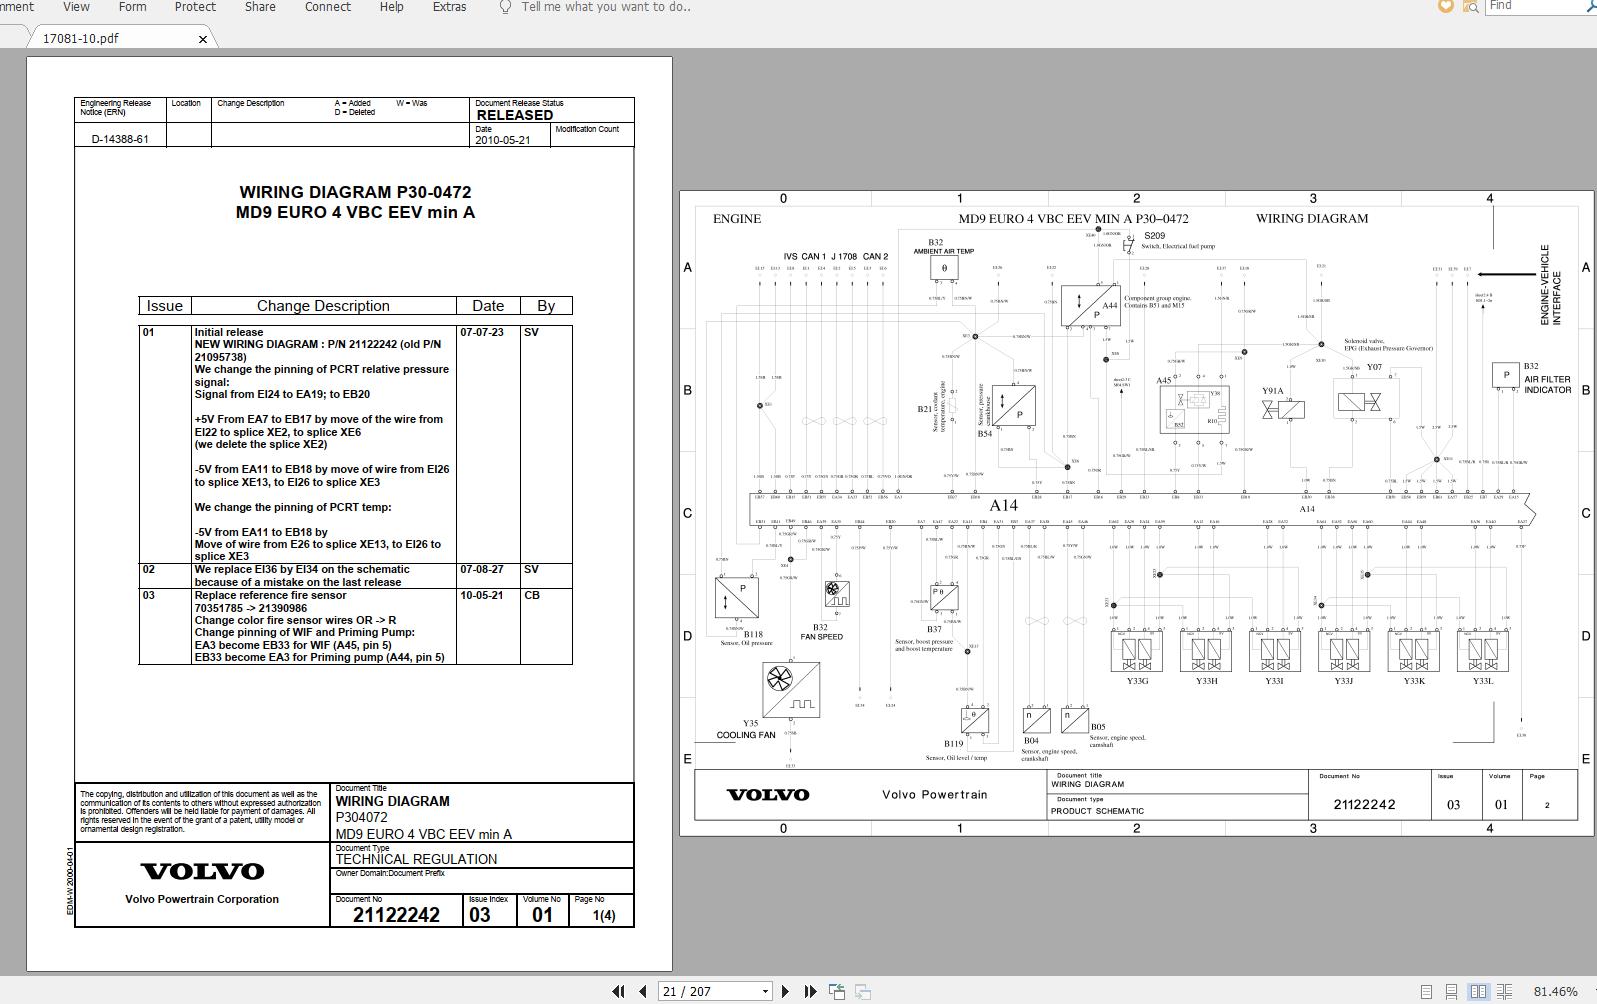Open the advanced search icon

click(1469, 6)
